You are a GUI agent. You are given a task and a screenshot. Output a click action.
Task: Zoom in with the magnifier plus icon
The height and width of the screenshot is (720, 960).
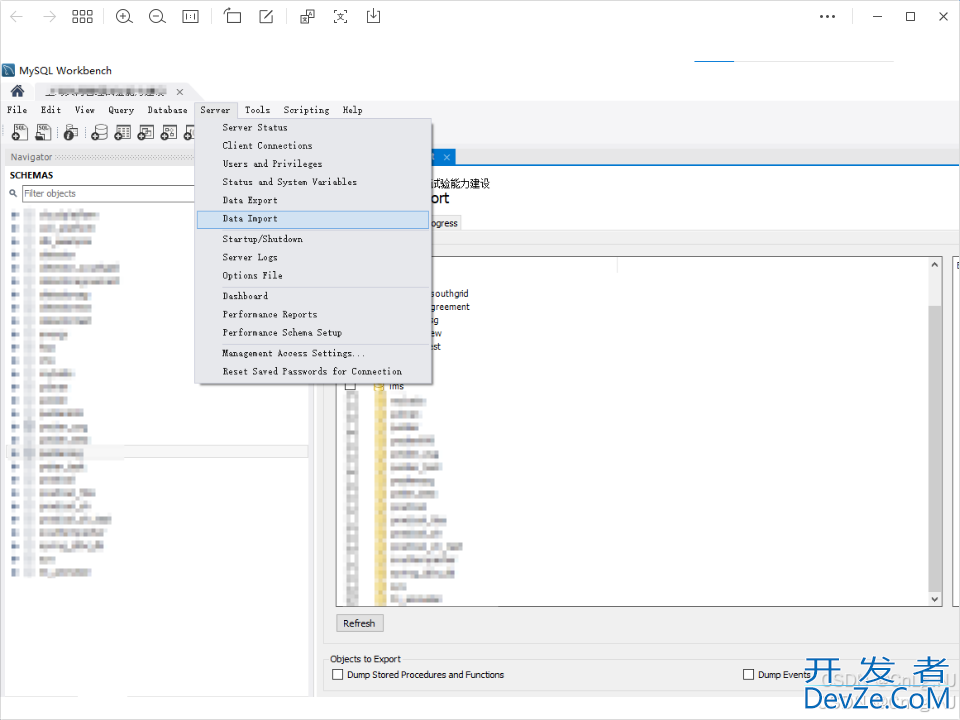tap(124, 17)
